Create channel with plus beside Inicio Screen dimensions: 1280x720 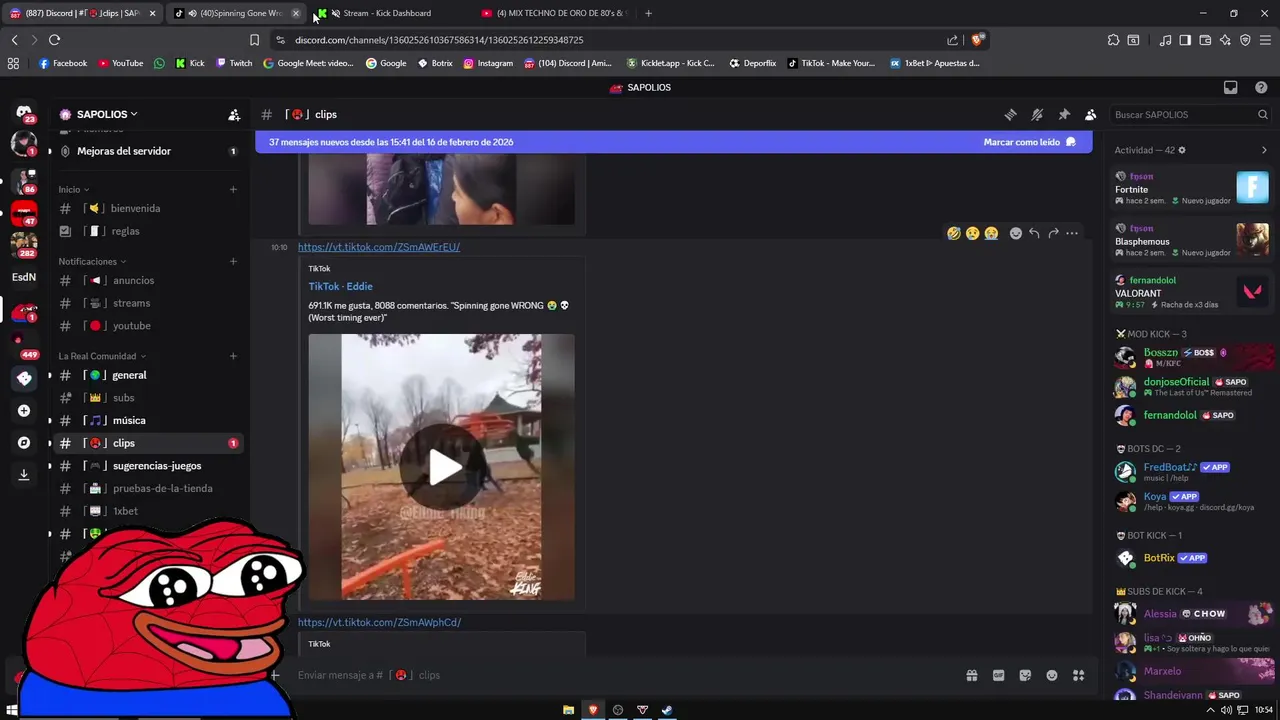click(233, 189)
